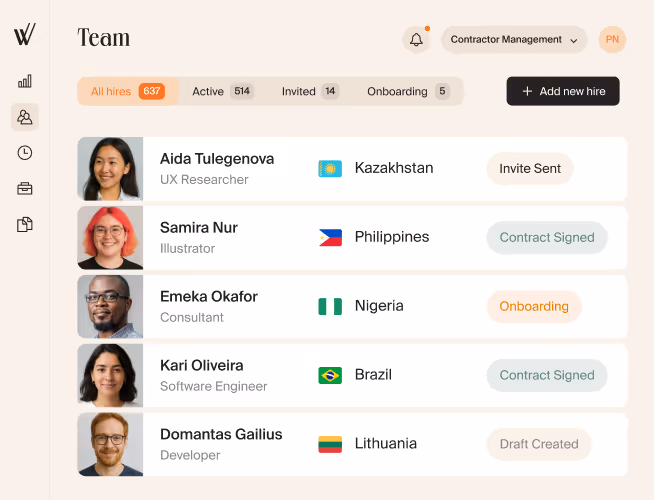
Task: Select the name Domantas Gailius
Action: (221, 434)
